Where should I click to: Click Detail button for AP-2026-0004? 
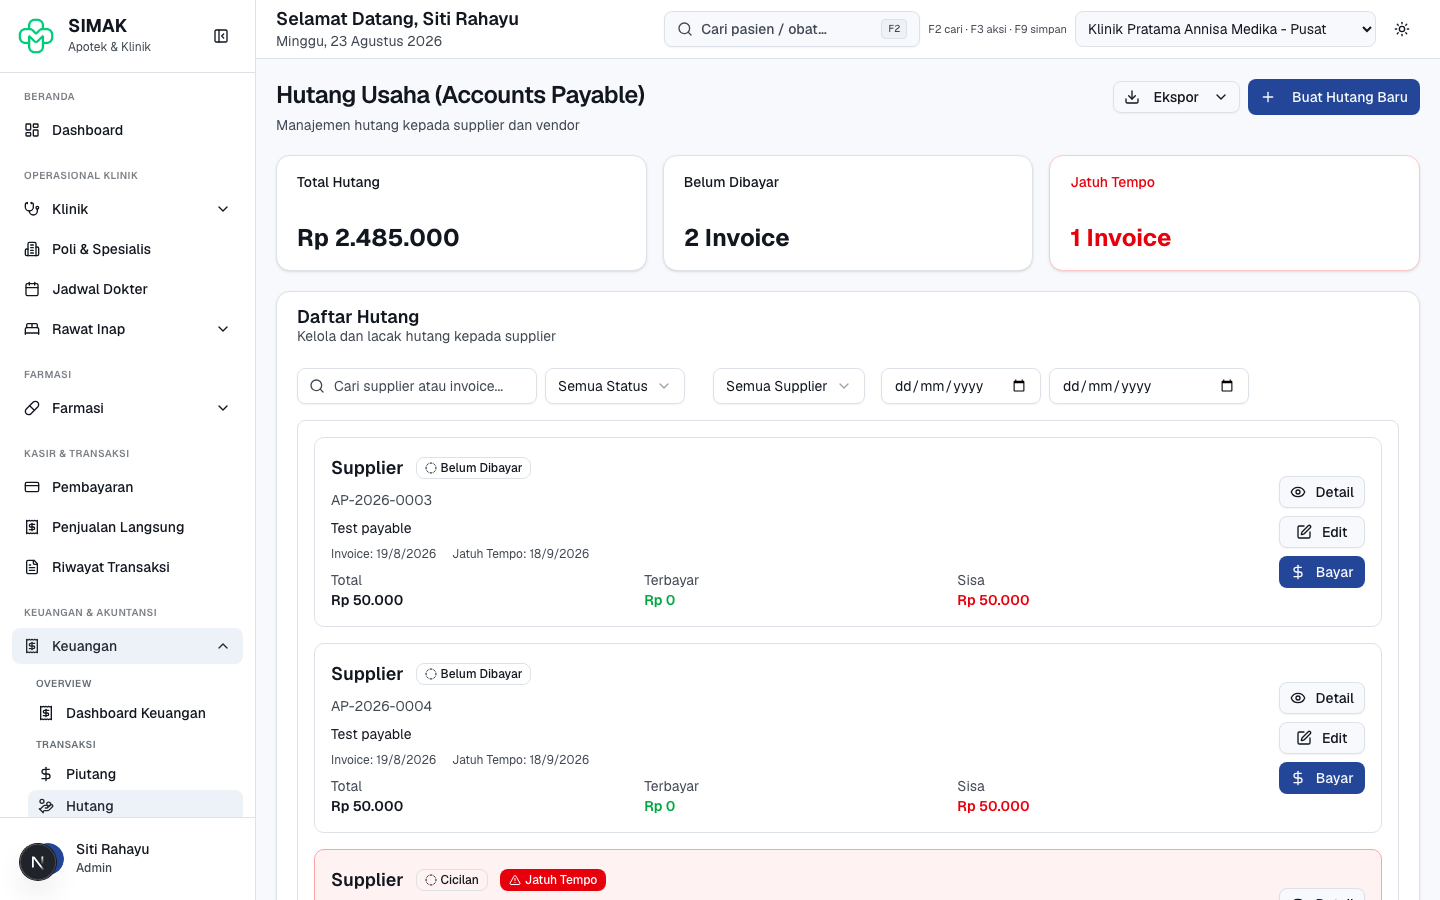1322,698
